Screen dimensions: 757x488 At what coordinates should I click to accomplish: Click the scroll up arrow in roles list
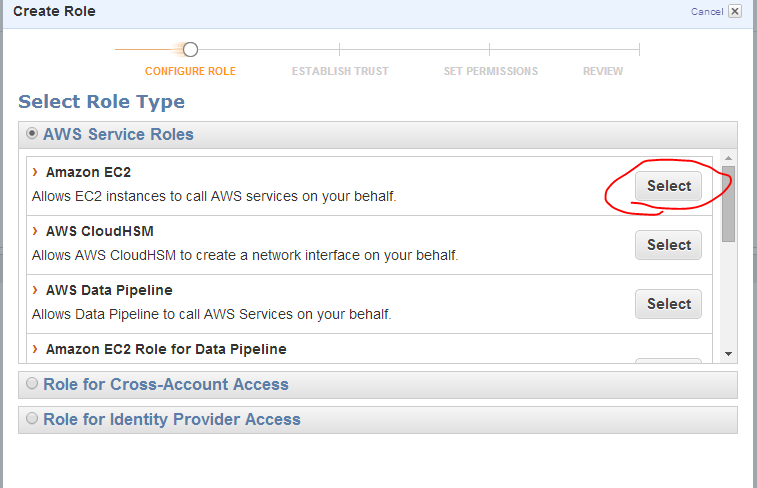click(x=729, y=158)
